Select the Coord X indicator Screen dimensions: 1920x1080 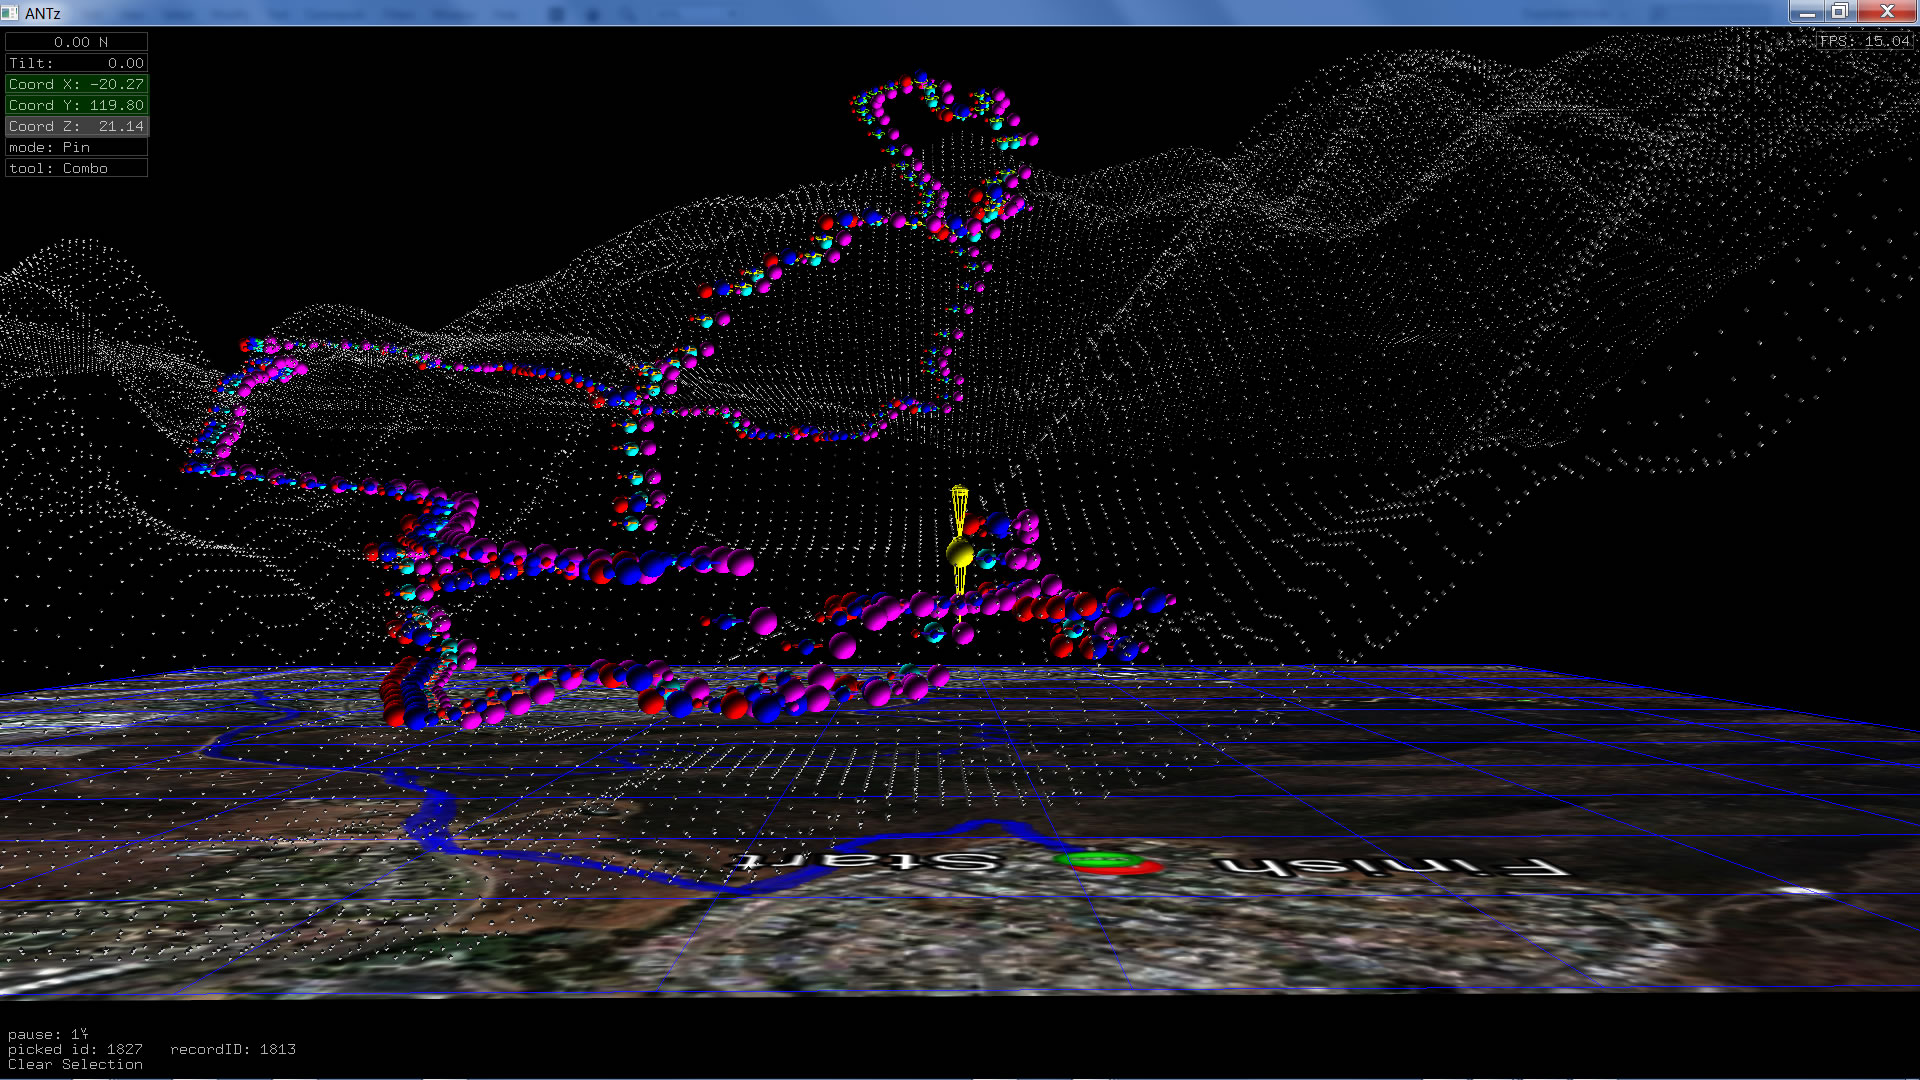pos(77,84)
